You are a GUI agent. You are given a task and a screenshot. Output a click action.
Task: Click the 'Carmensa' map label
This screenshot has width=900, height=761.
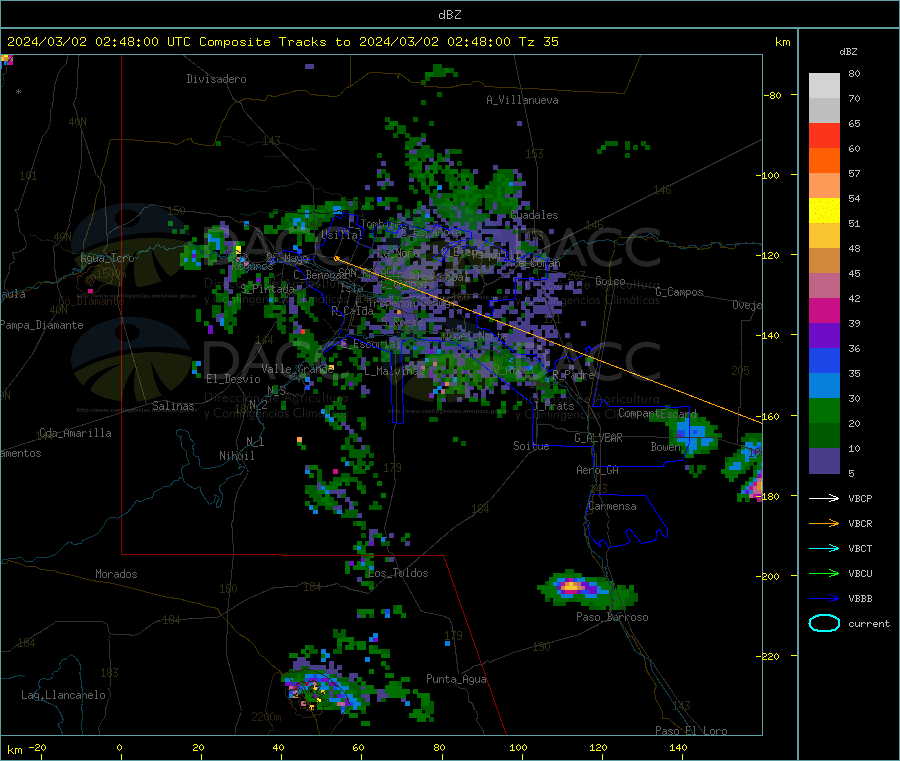[612, 506]
